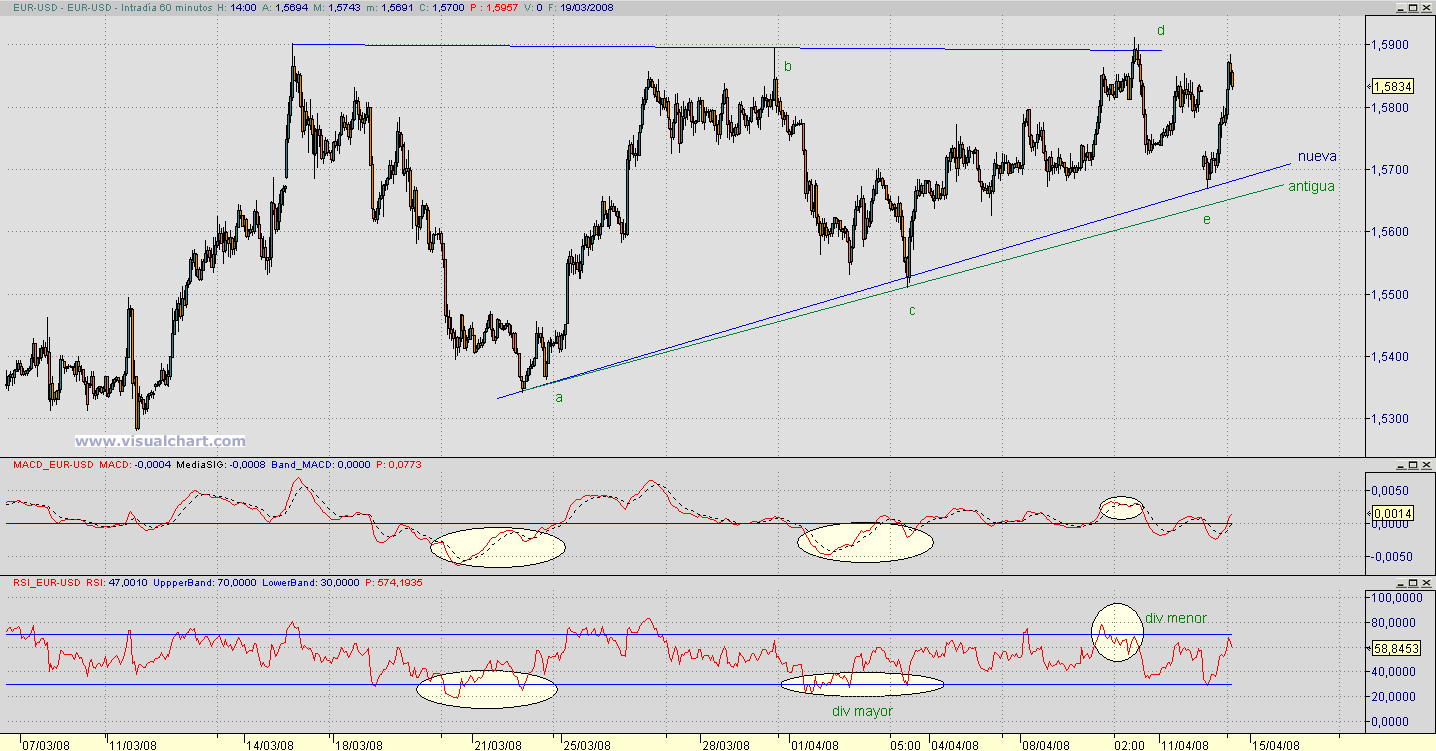Click the 25/03/08 date axis label
The image size is (1436, 751).
(588, 744)
